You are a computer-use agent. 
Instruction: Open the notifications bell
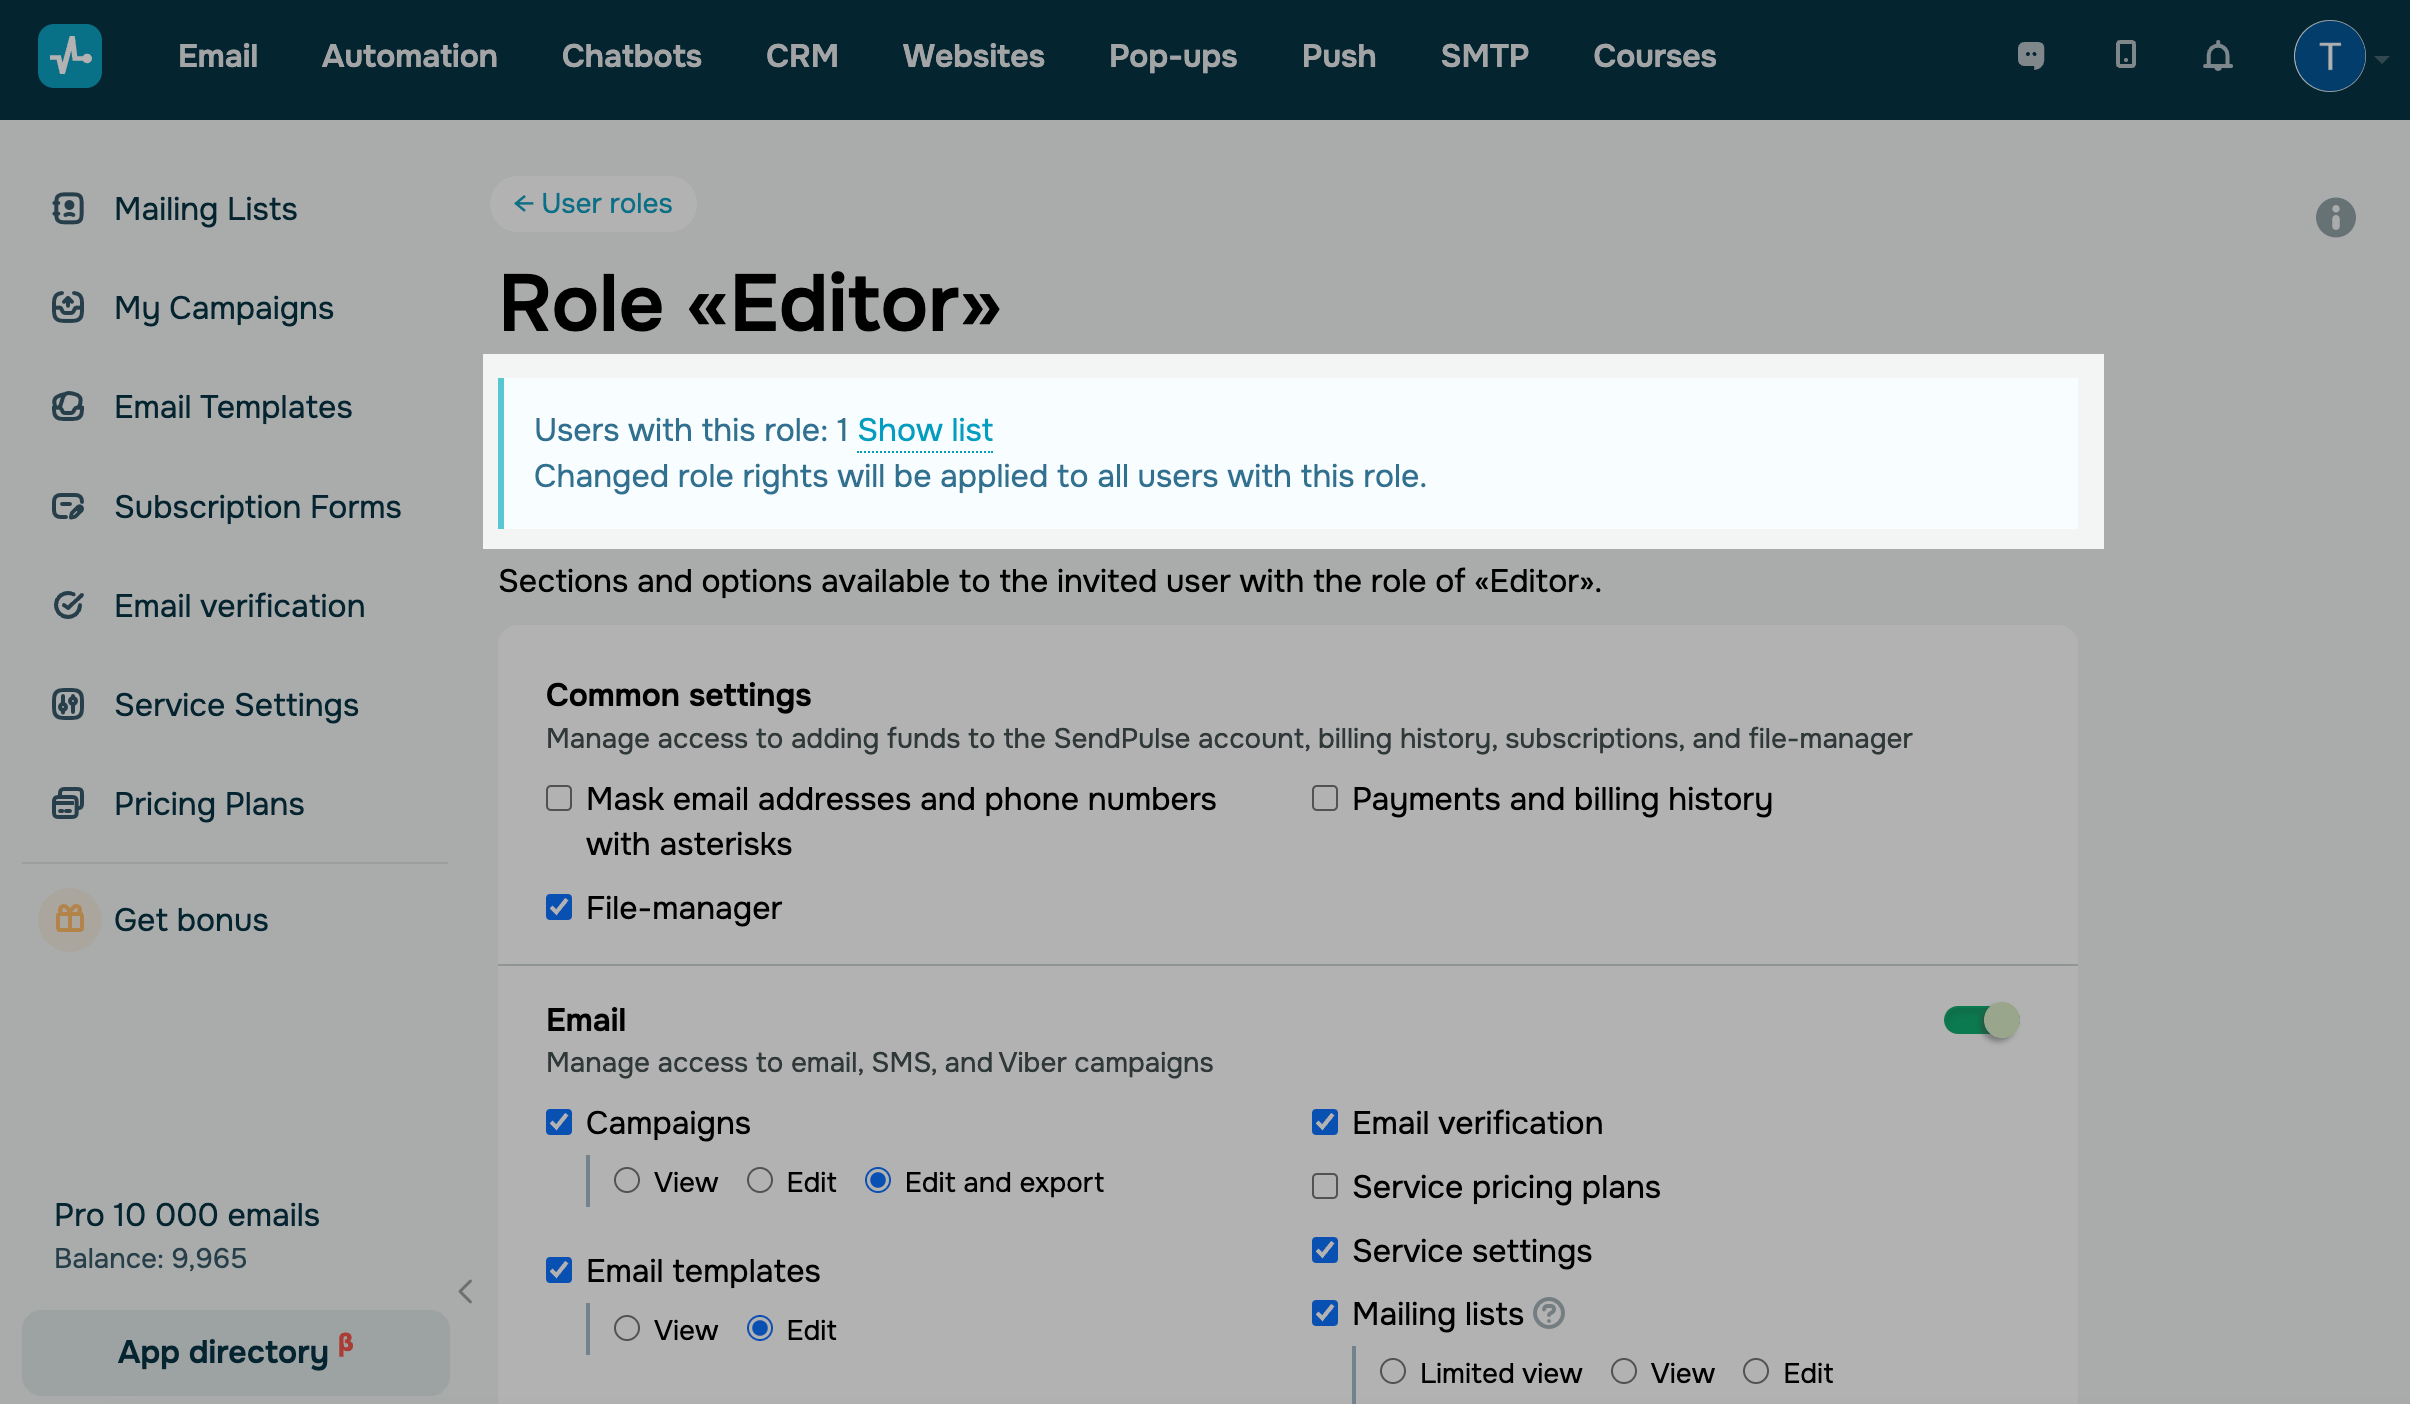point(2217,56)
